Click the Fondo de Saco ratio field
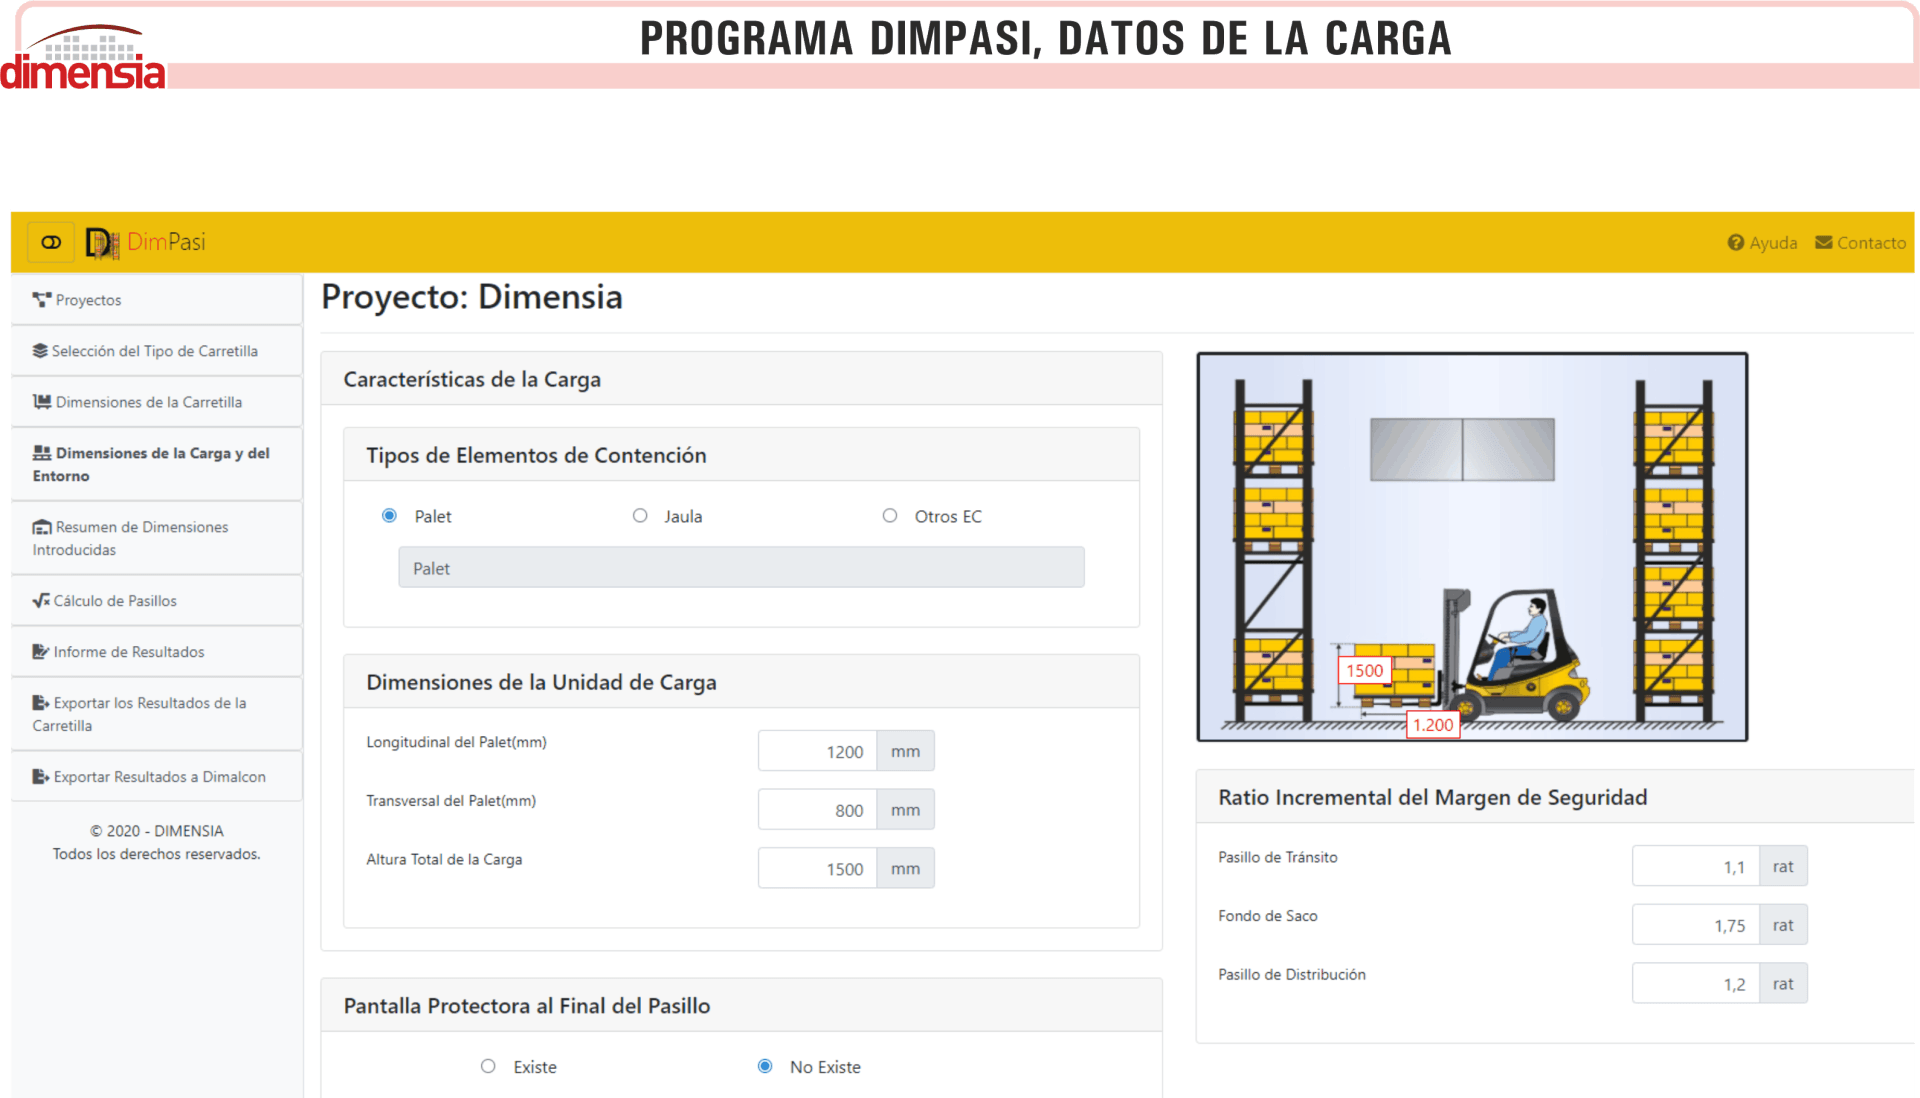Image resolution: width=1920 pixels, height=1098 pixels. tap(1695, 924)
